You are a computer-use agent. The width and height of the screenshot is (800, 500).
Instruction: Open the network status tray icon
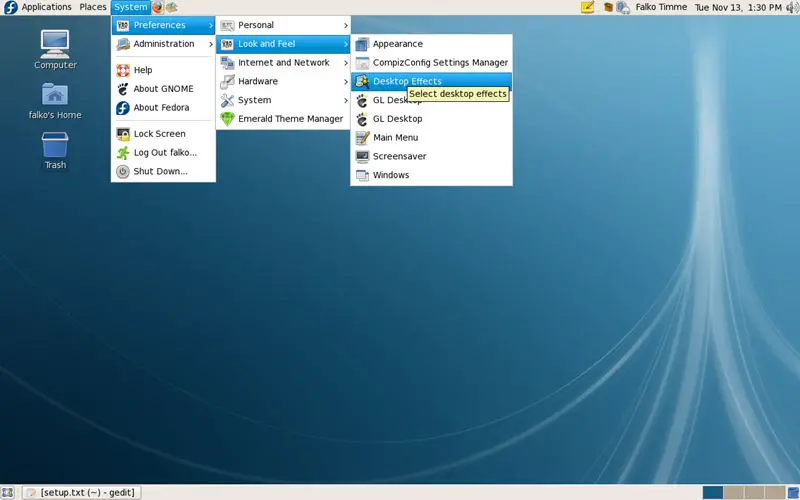[x=622, y=7]
